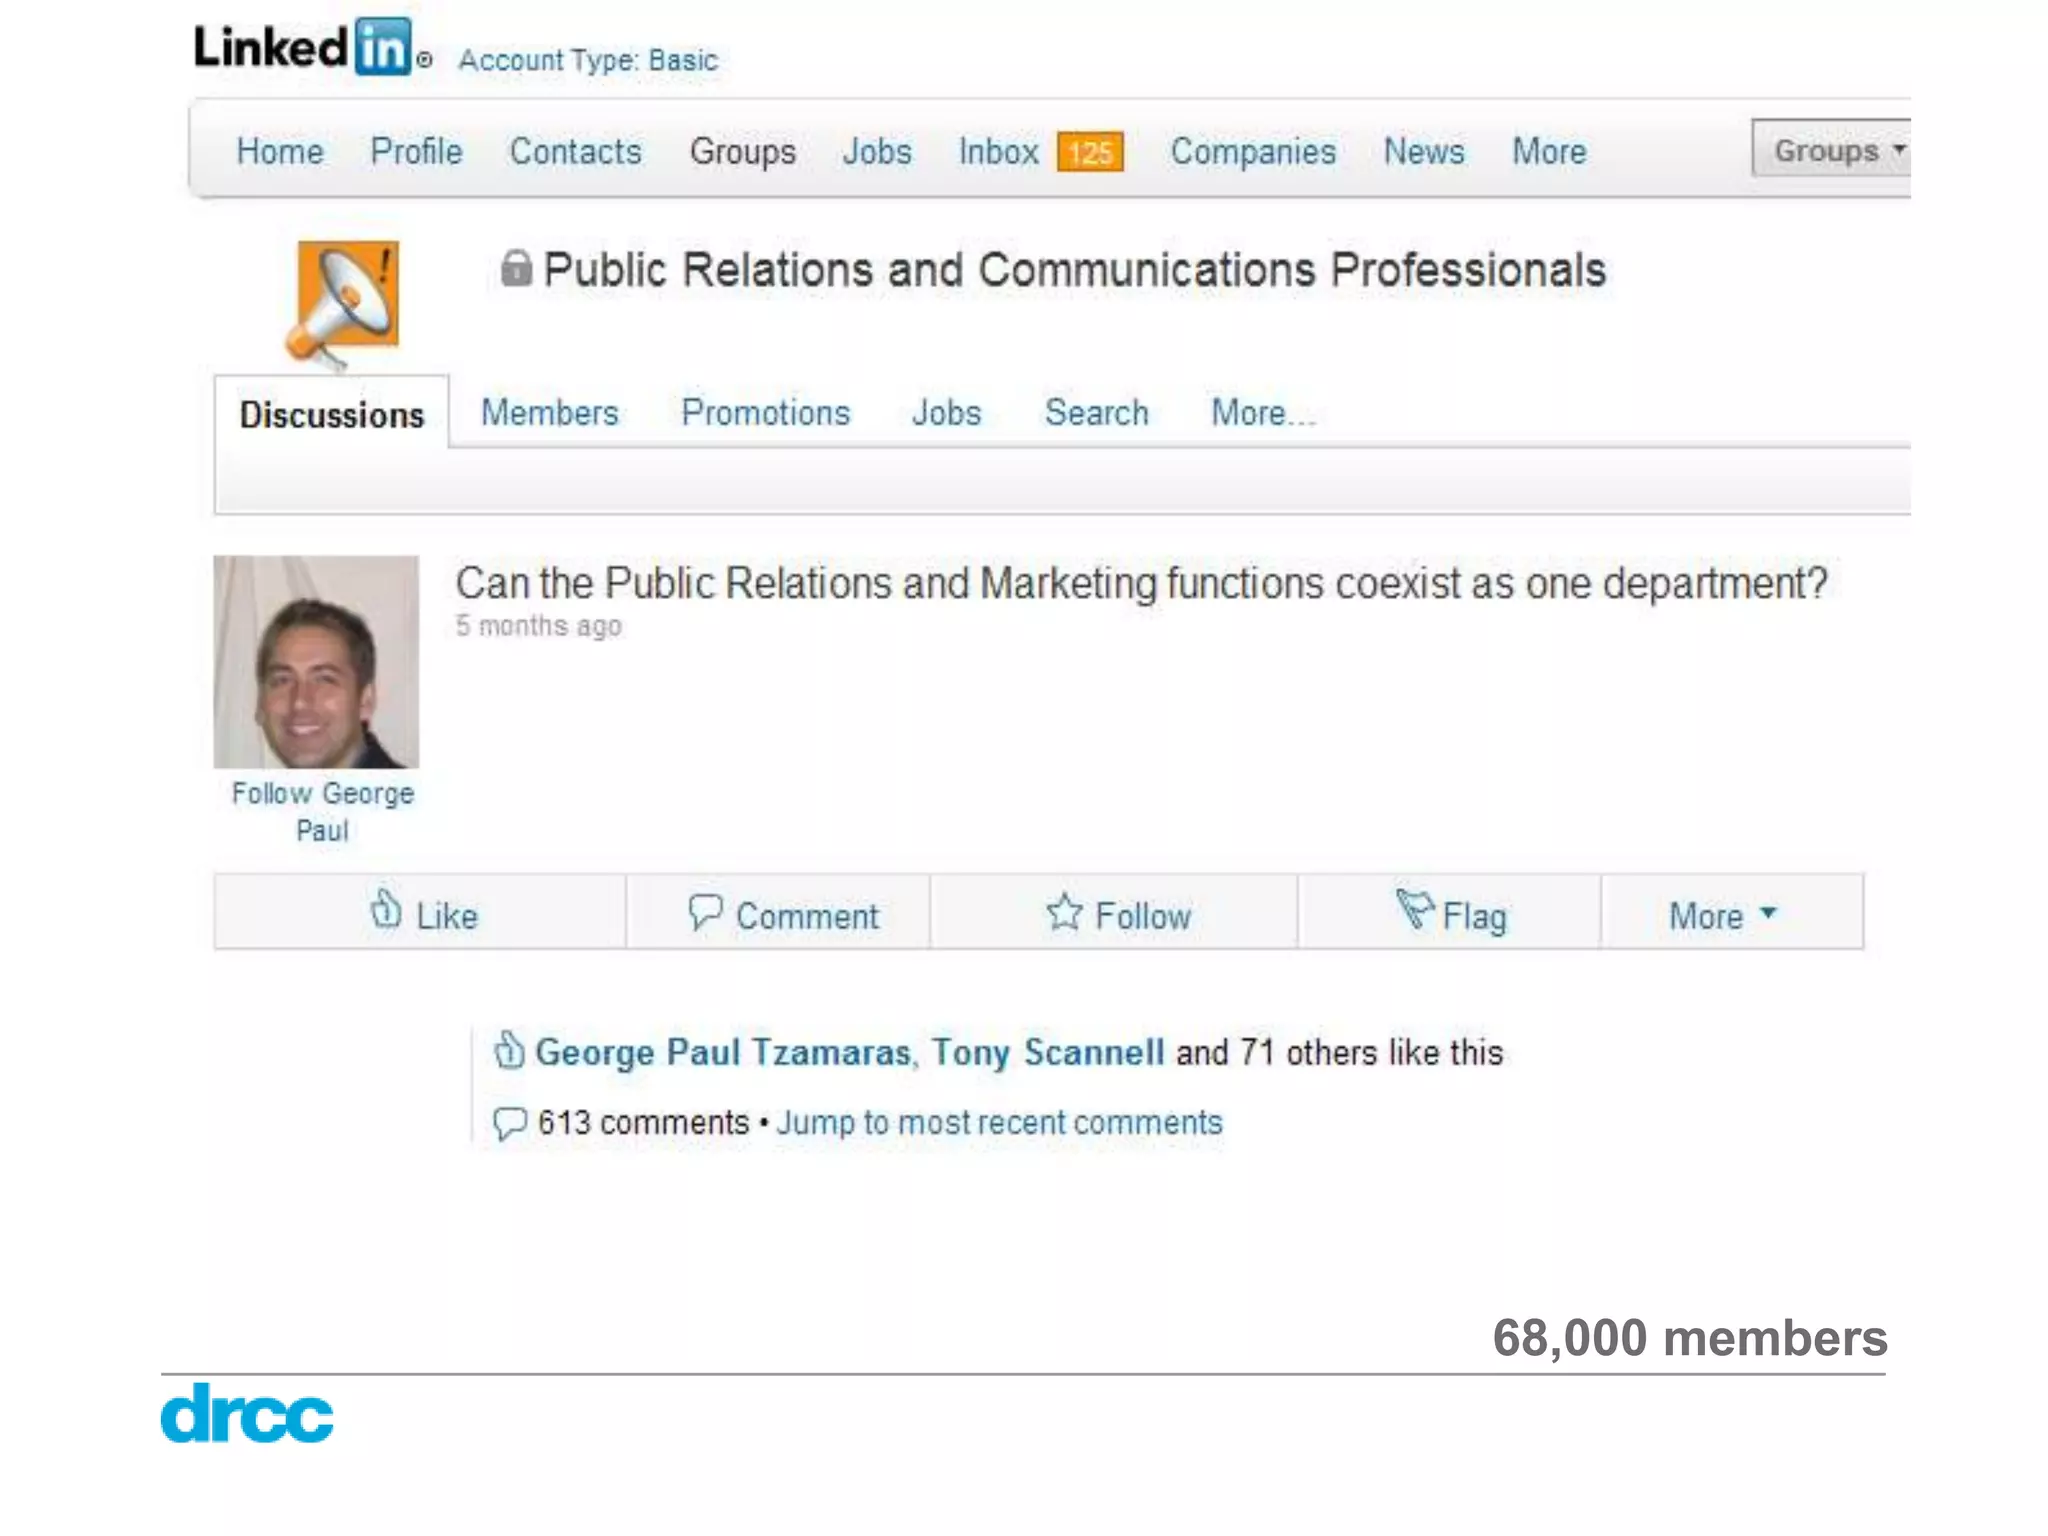Click the 613 comments bubble icon
Image resolution: width=2048 pixels, height=1536 pixels.
509,1123
